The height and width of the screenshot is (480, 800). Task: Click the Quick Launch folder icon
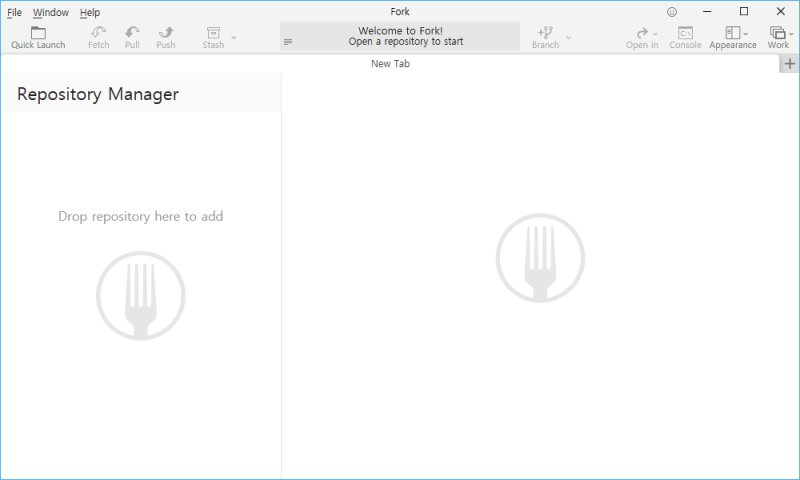(x=38, y=33)
